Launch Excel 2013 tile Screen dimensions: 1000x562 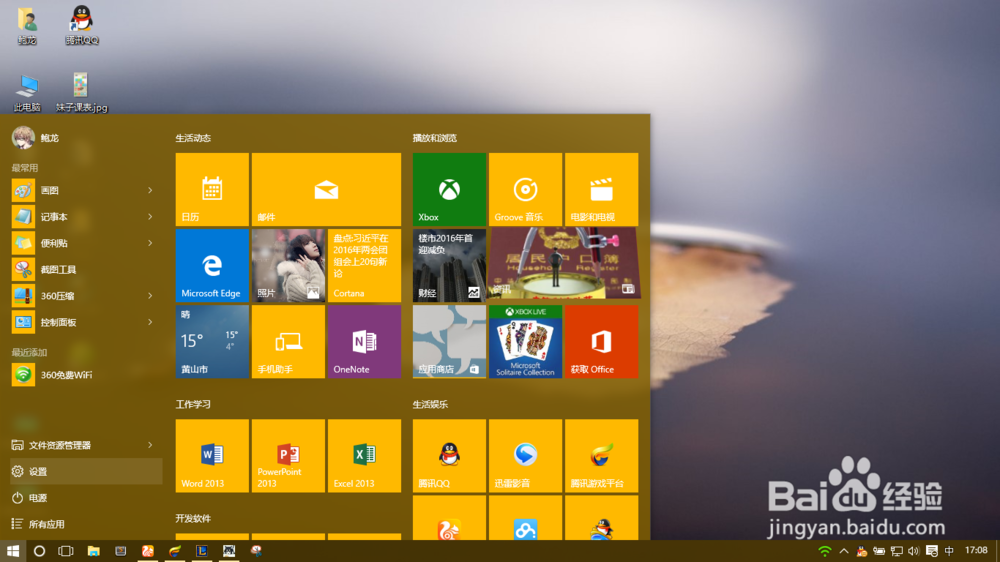click(x=364, y=455)
